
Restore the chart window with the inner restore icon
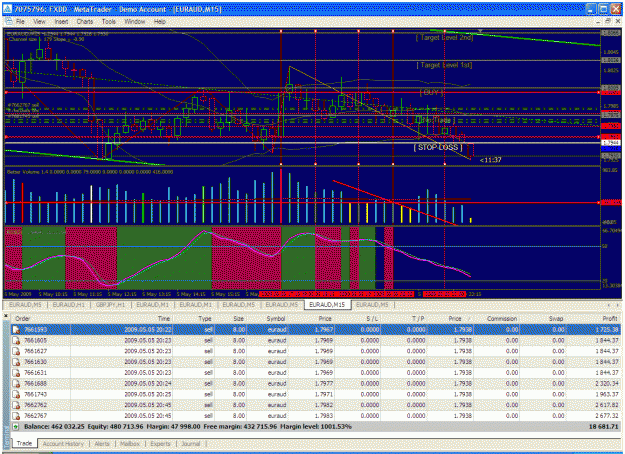point(608,21)
